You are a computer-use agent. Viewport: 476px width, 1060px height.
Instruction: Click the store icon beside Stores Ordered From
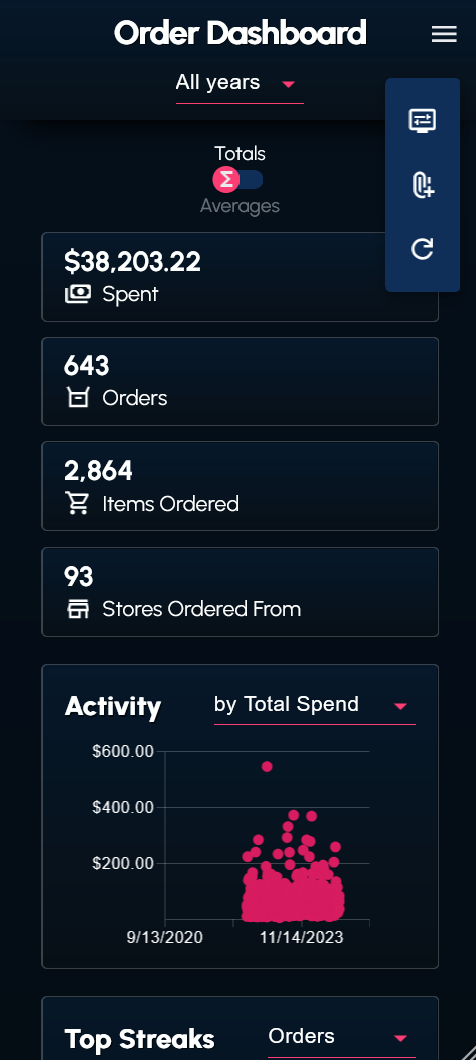tap(78, 609)
